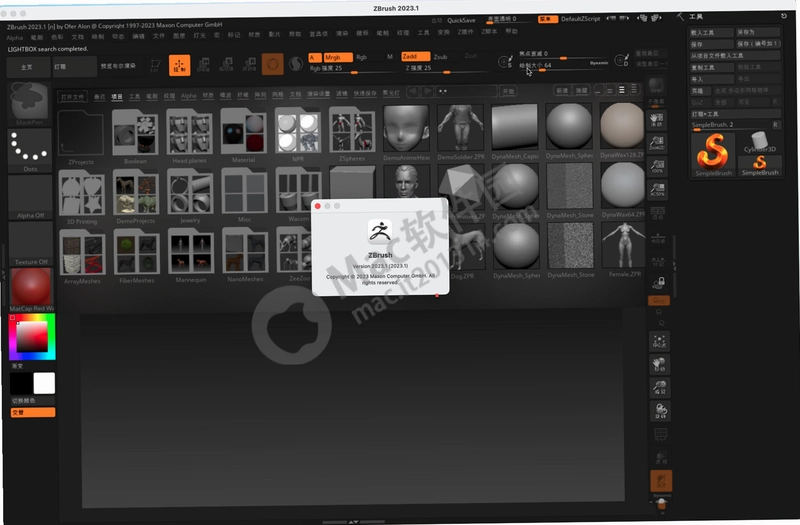Click the 灯箱 button
The height and width of the screenshot is (525, 800).
tap(74, 67)
